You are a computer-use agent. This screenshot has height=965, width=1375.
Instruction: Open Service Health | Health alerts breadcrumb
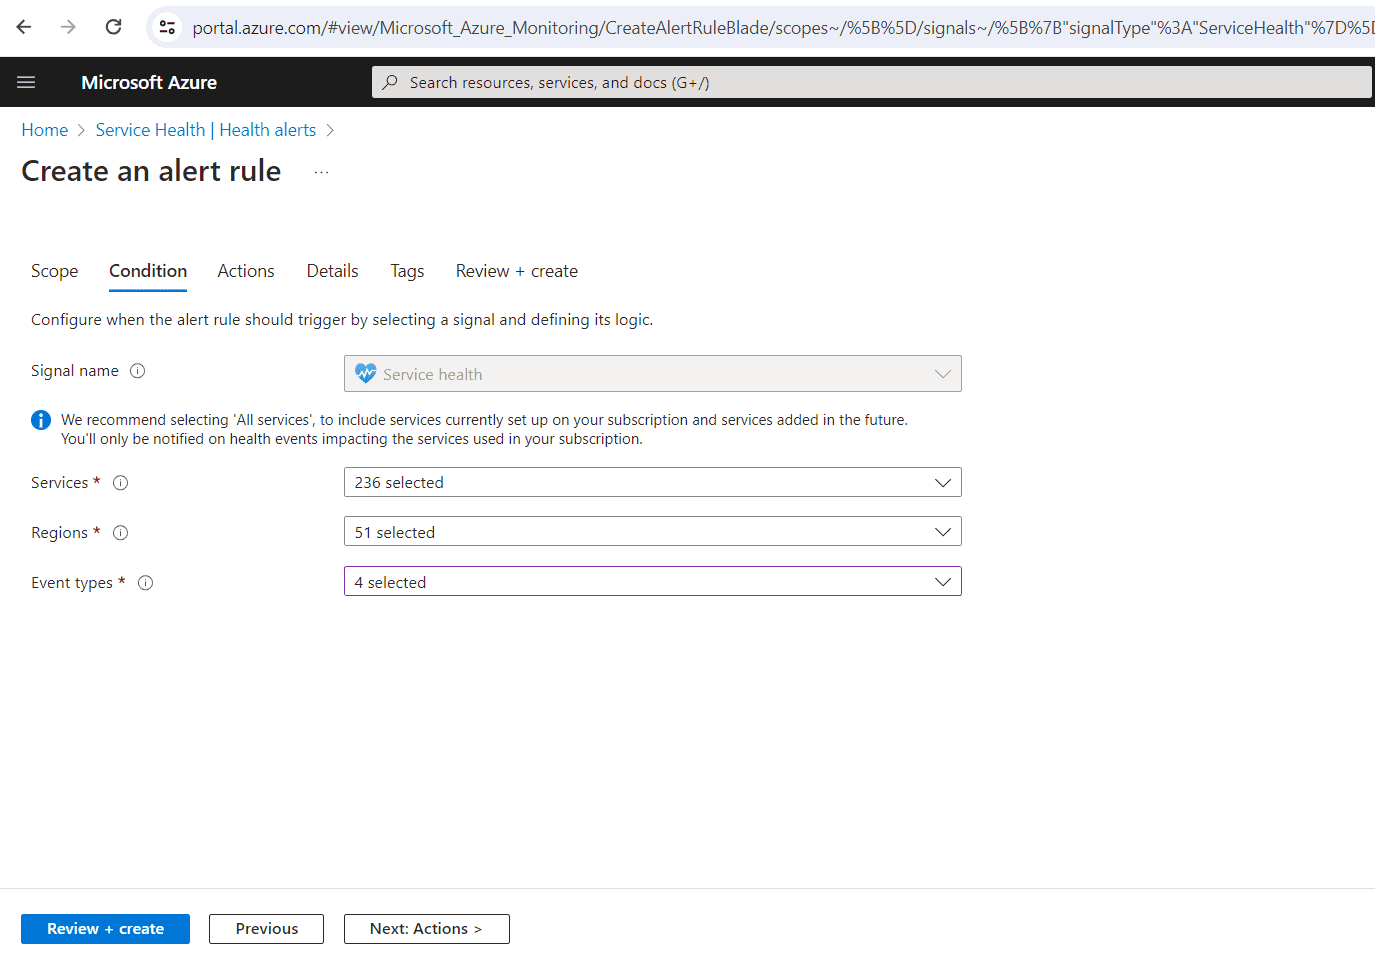206,130
